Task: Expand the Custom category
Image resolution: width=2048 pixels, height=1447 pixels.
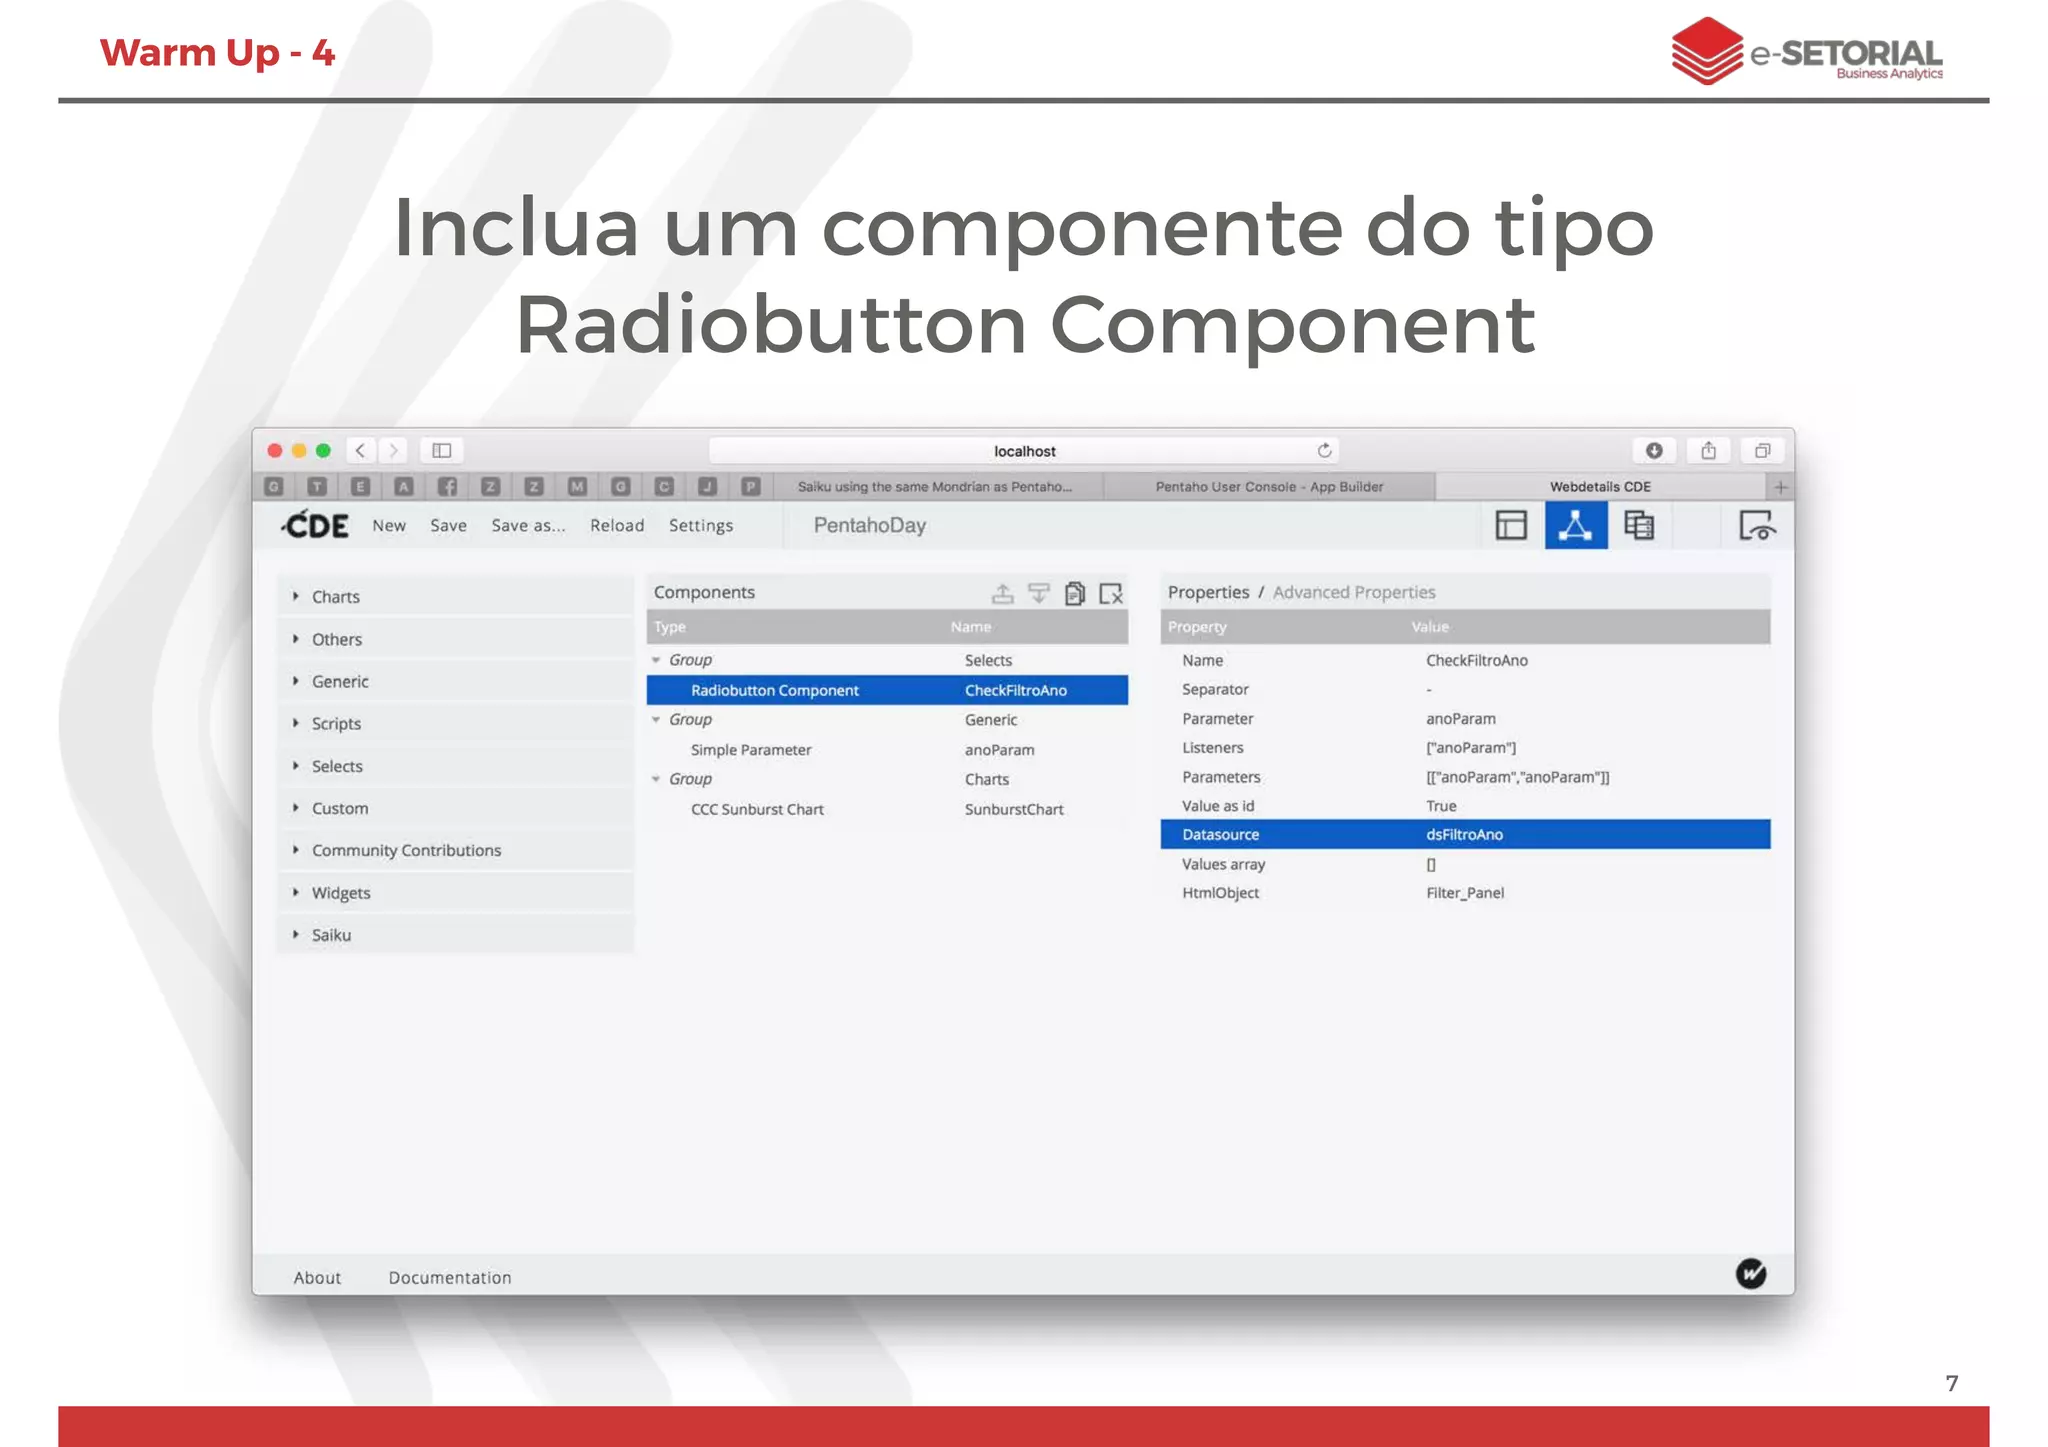Action: [455, 808]
